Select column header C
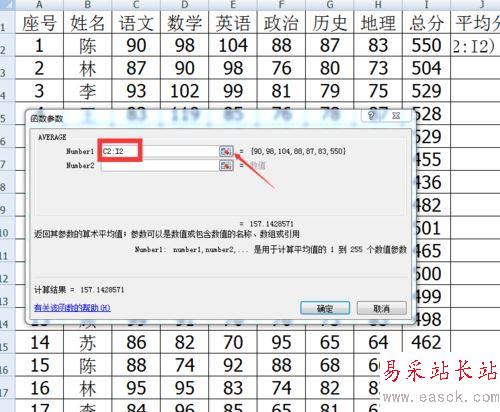The width and height of the screenshot is (500, 412). point(136,5)
